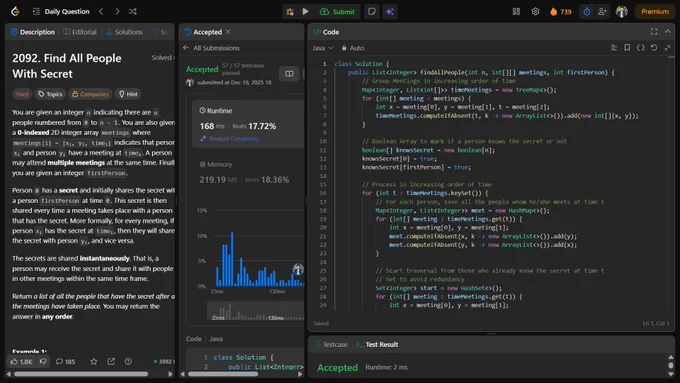Switch to the Testcase tab

coord(331,344)
